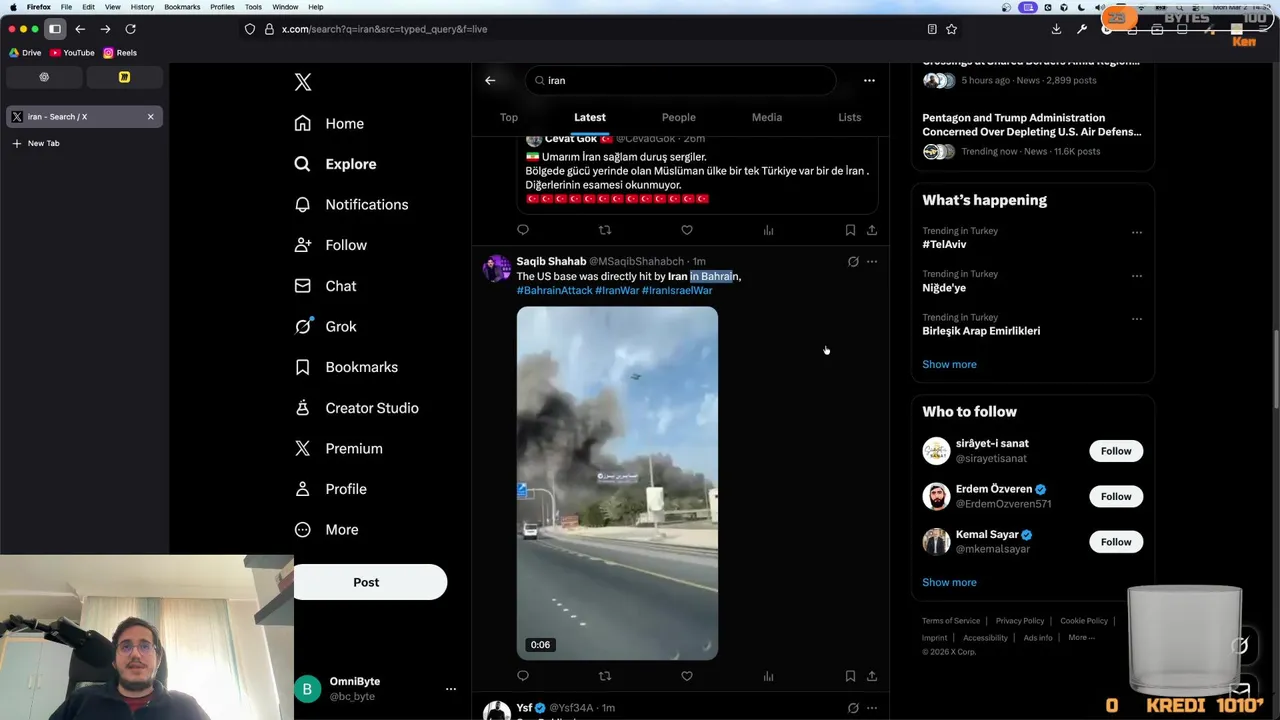This screenshot has width=1280, height=720.
Task: Open the #BahrainAttack hashtag
Action: click(554, 290)
